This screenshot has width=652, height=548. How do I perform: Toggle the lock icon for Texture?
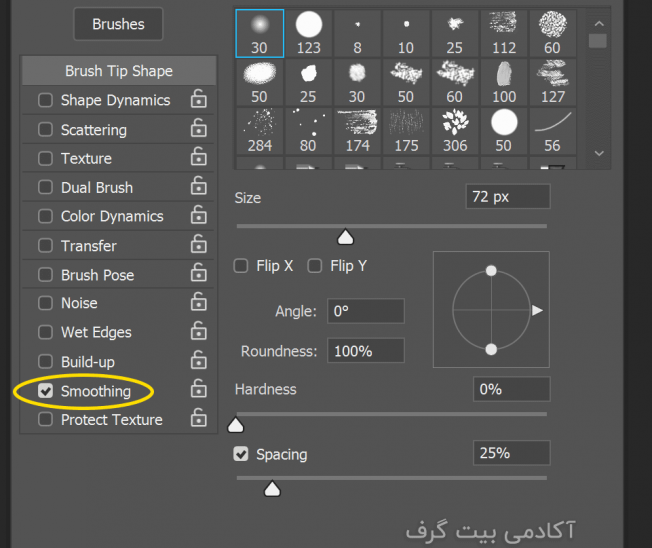tap(198, 157)
